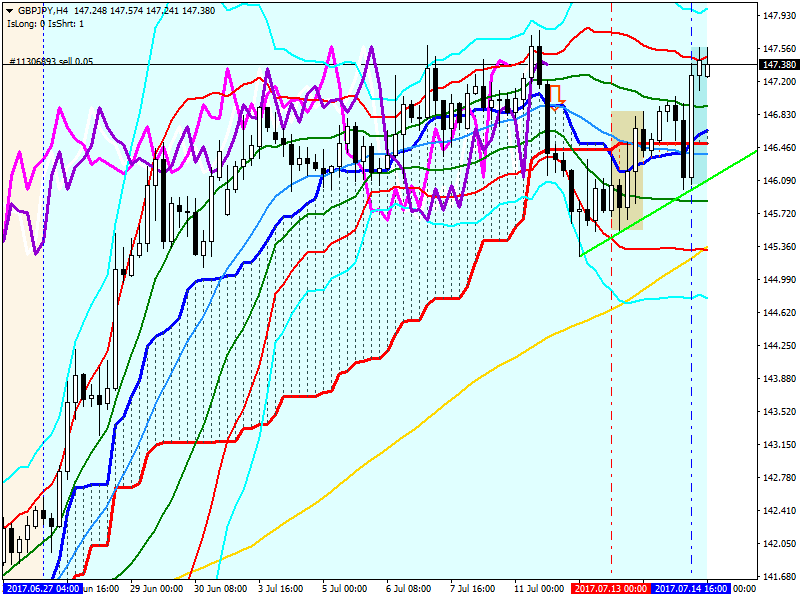Click the 142.780 price scale label
800x600 pixels.
pos(779,478)
